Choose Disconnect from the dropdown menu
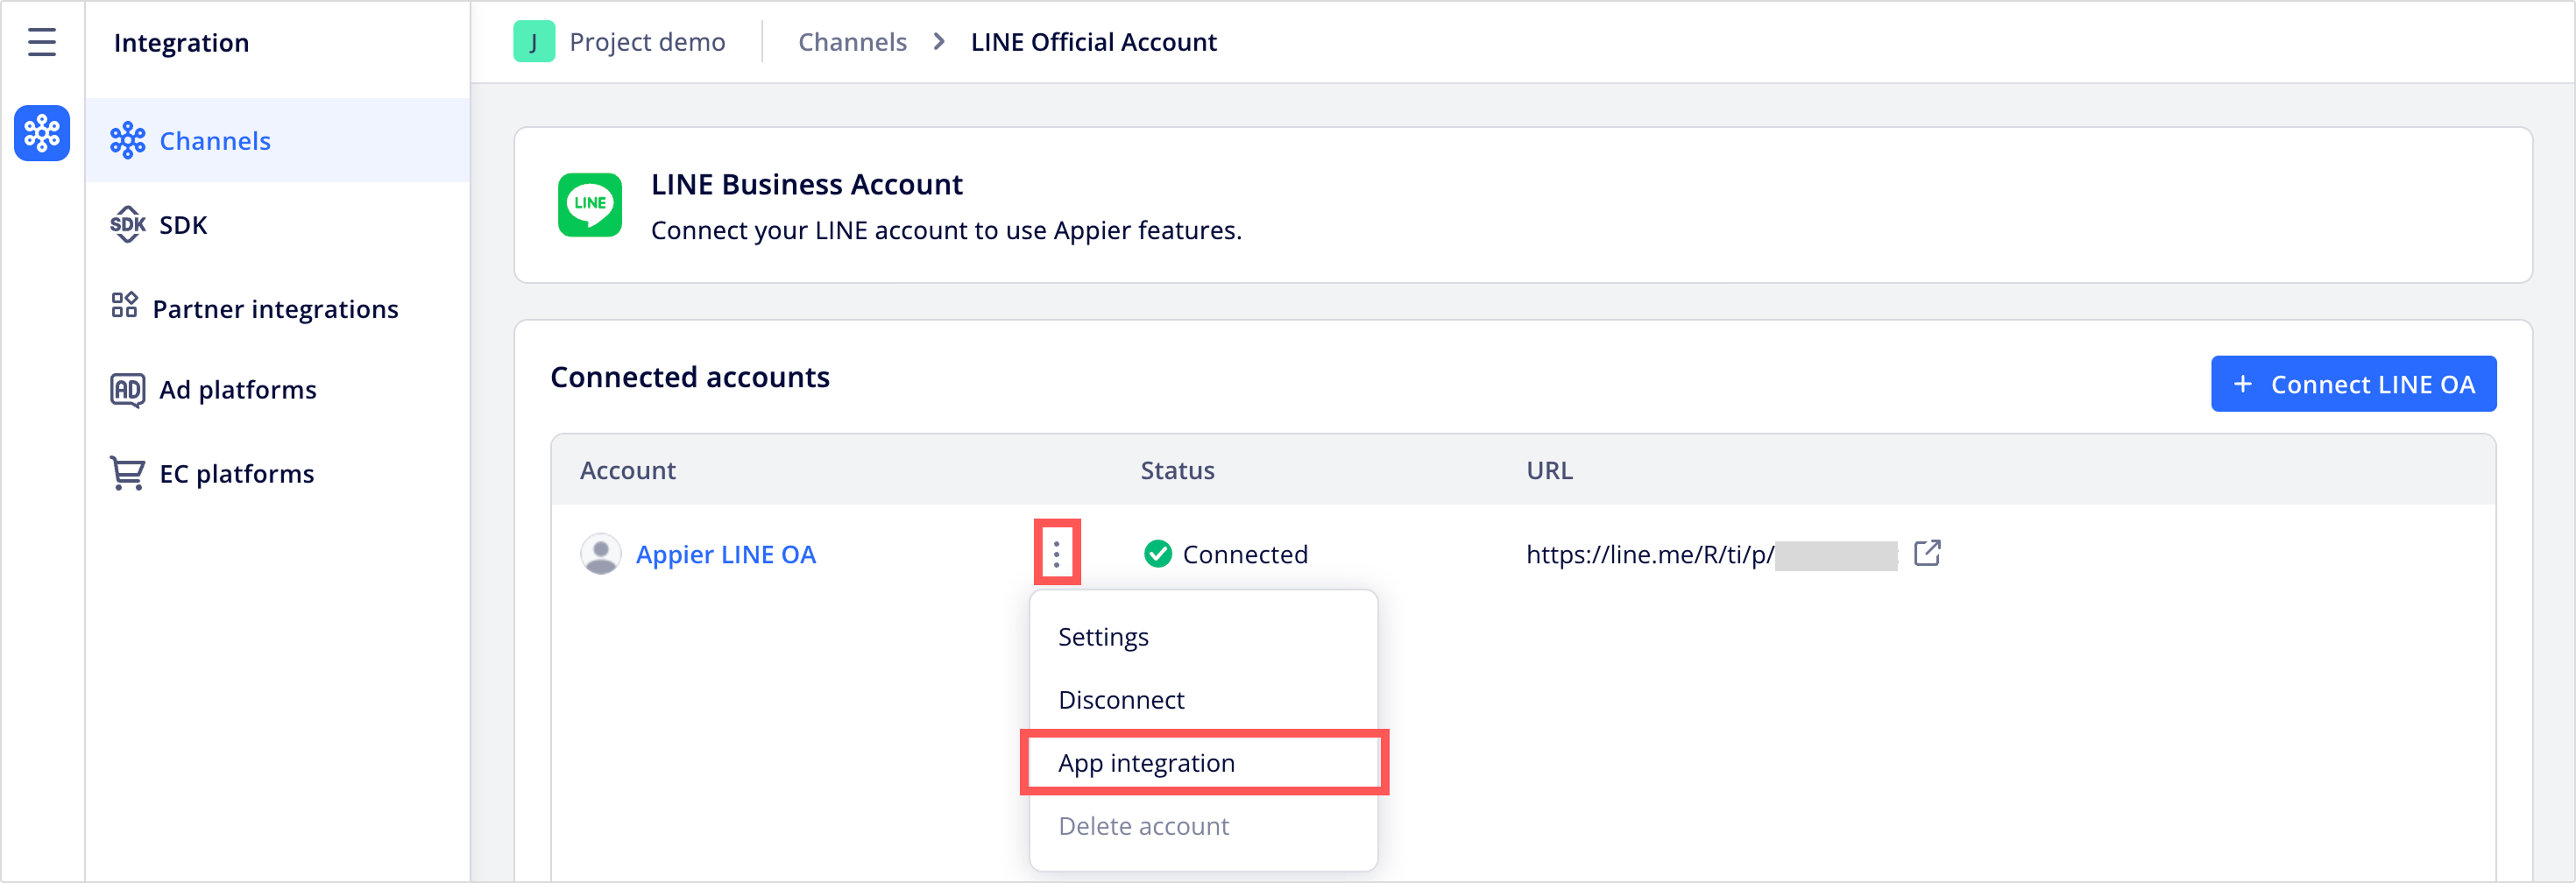The image size is (2576, 883). coord(1203,700)
